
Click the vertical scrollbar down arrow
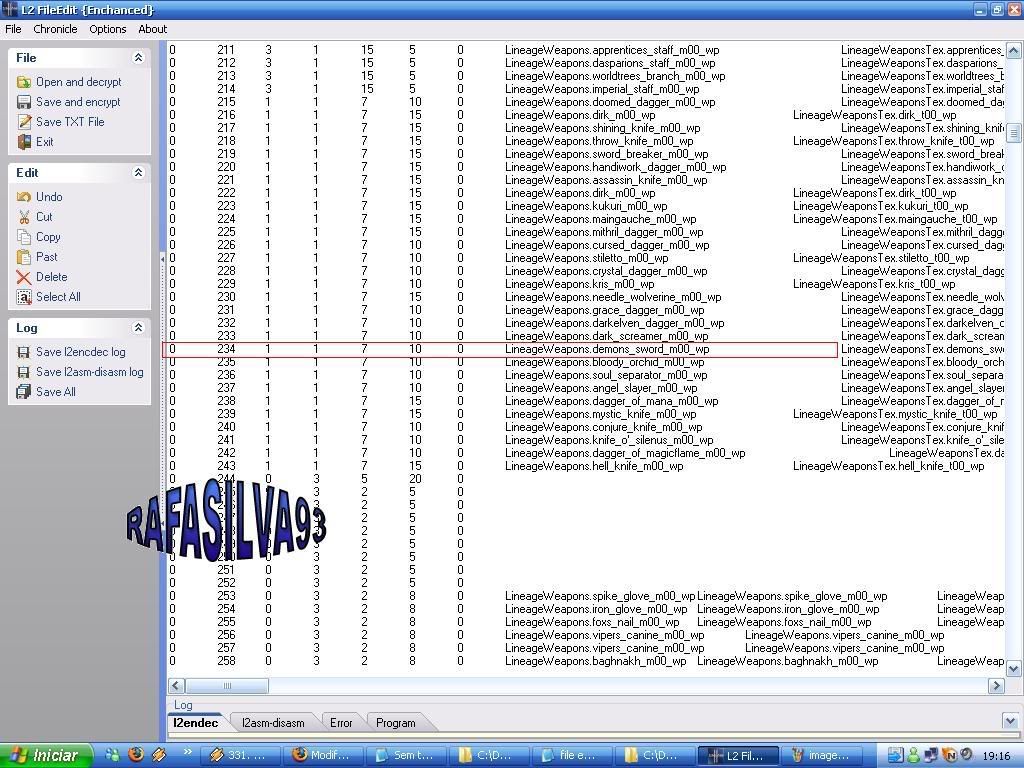(x=1013, y=668)
